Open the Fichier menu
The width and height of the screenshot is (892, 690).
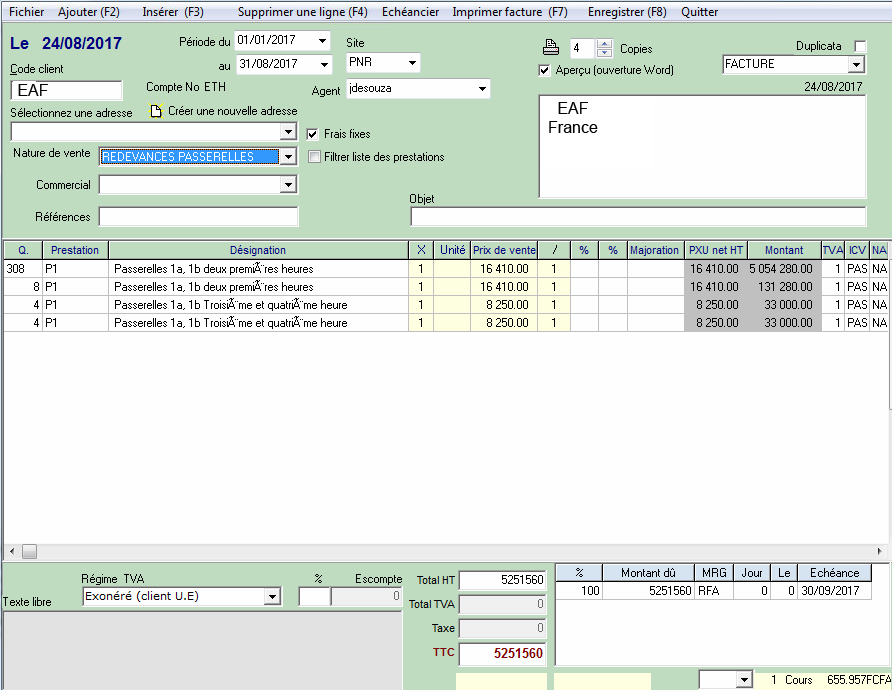26,12
